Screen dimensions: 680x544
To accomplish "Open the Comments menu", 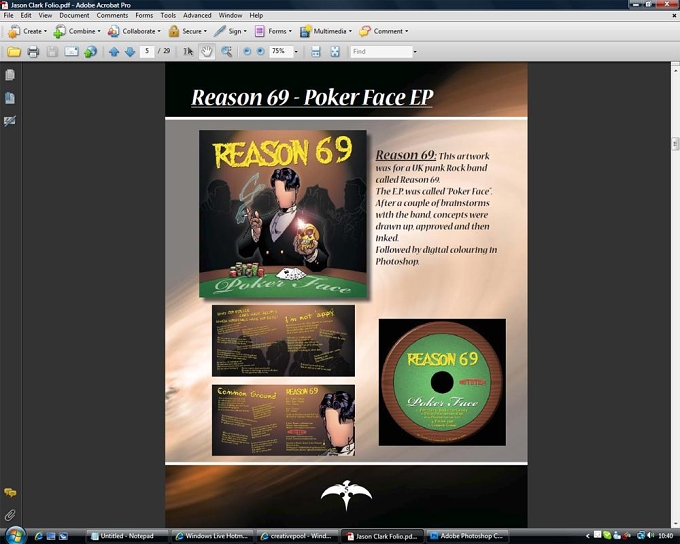I will 112,15.
